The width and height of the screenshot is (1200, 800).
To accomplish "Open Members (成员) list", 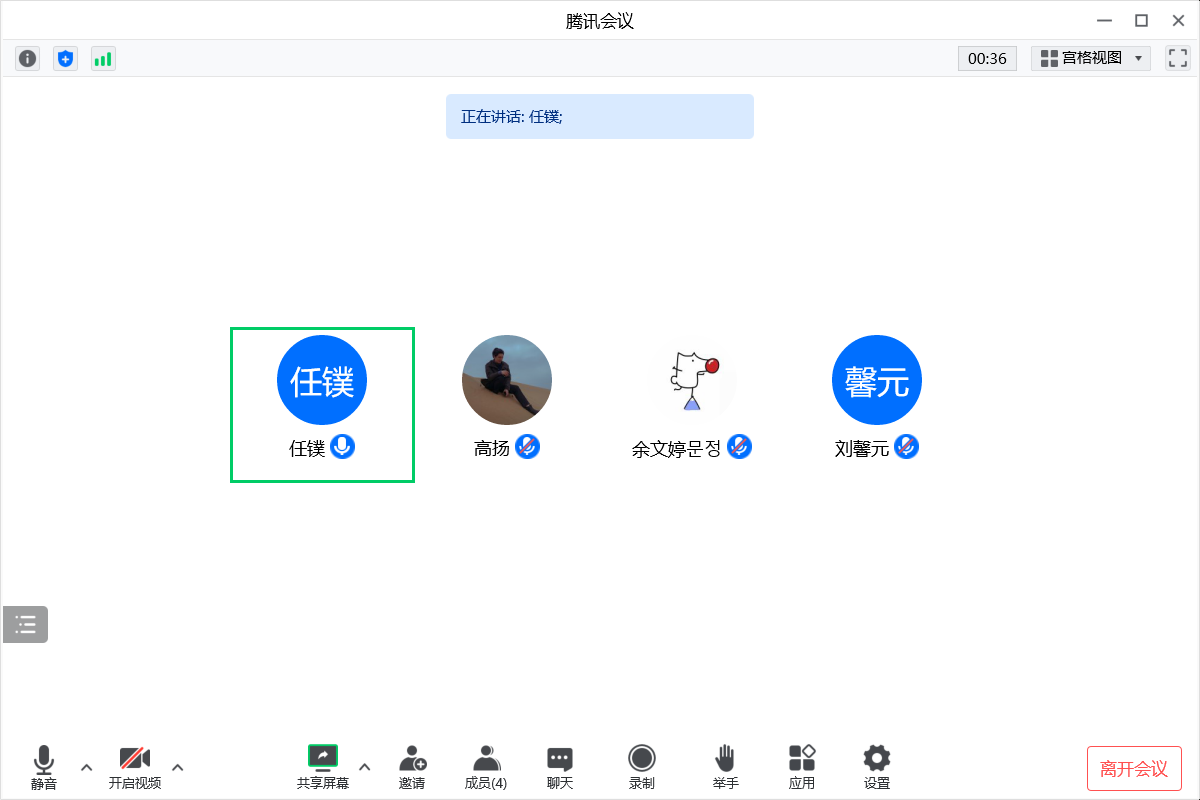I will click(x=486, y=767).
